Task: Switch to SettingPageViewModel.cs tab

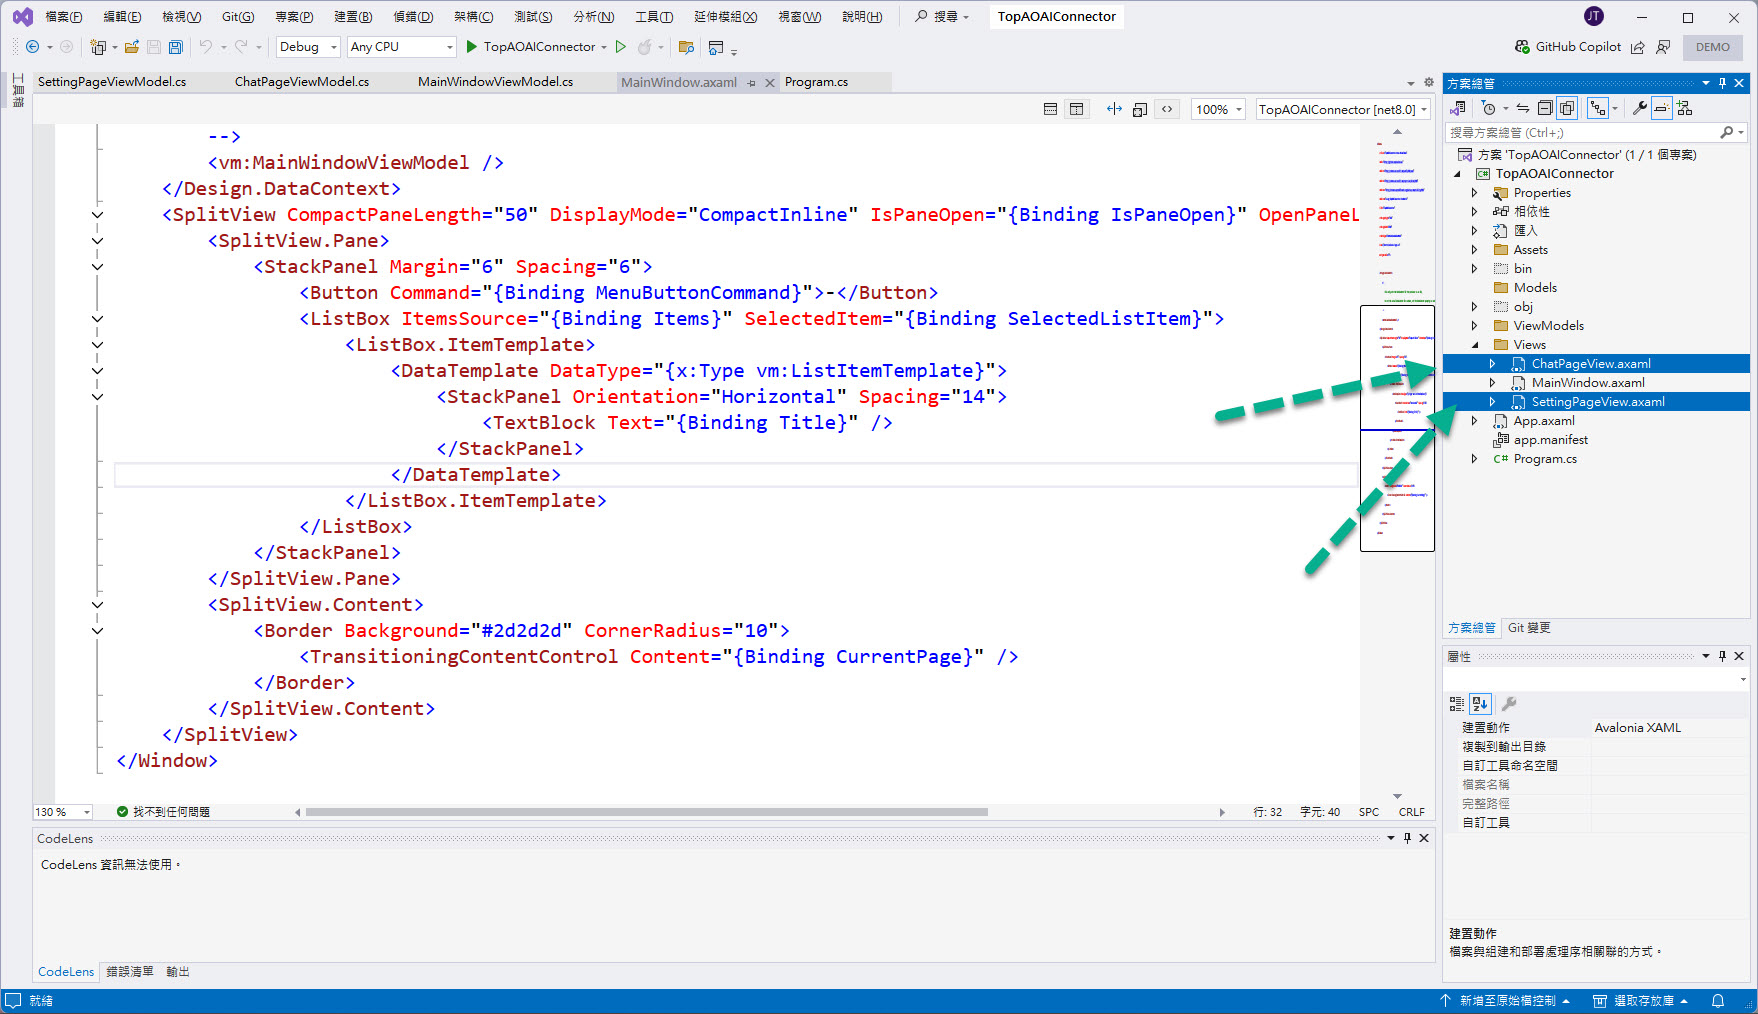Action: tap(112, 82)
